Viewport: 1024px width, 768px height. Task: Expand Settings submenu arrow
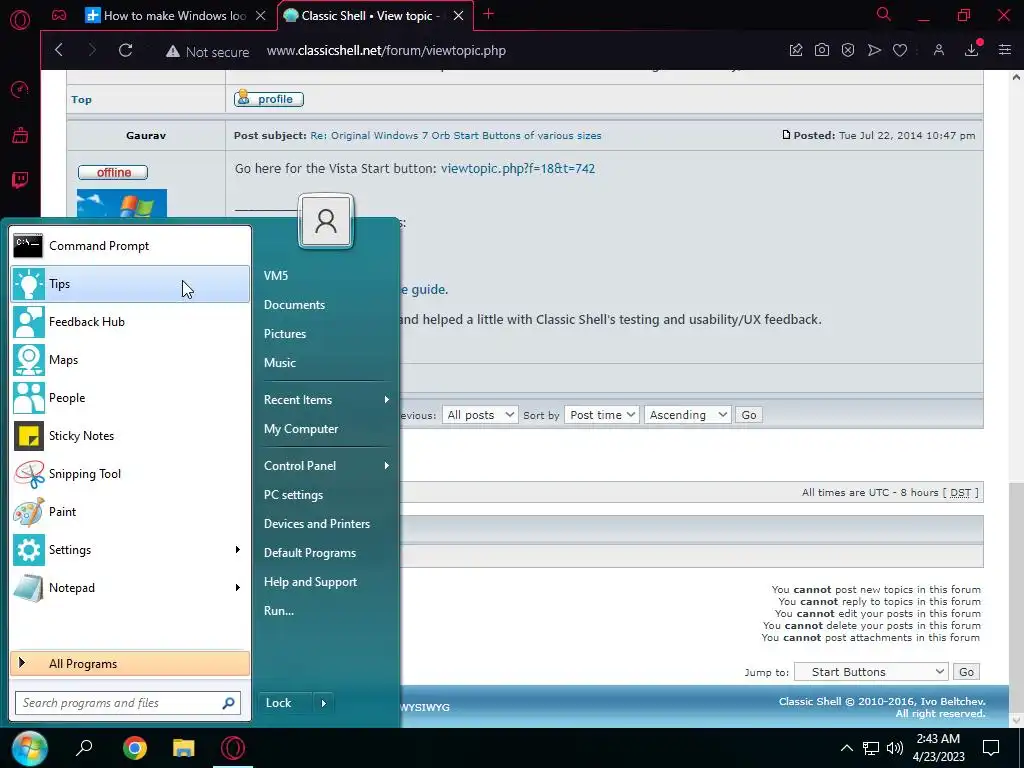tap(238, 550)
